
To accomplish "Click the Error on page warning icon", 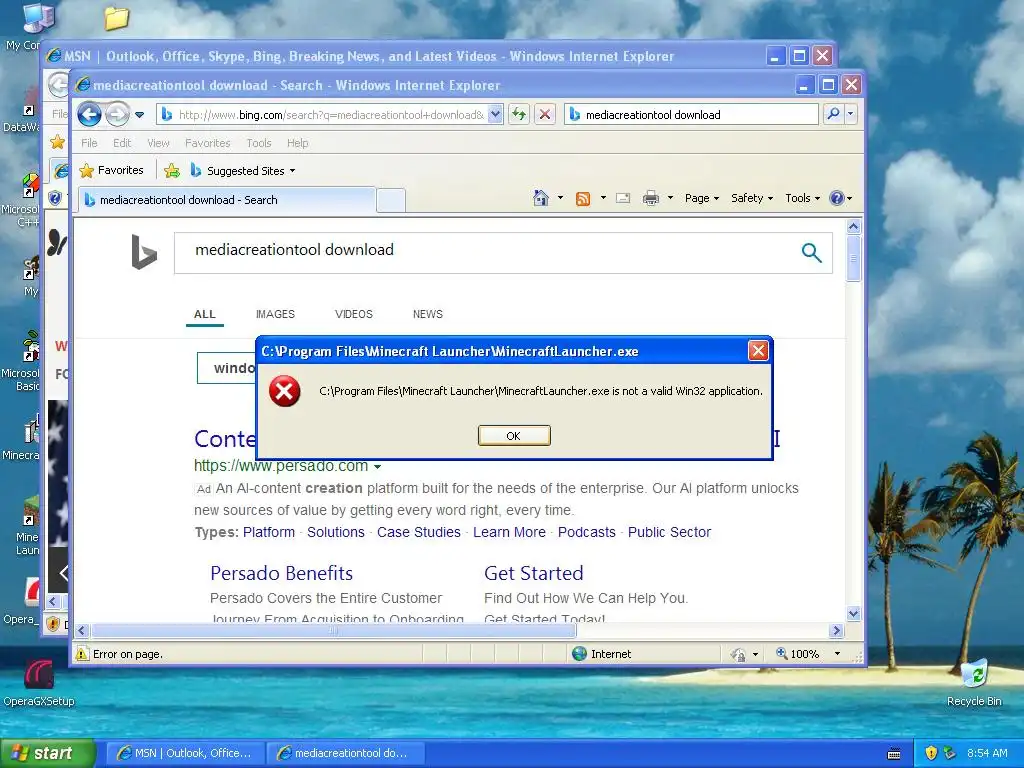I will [82, 654].
